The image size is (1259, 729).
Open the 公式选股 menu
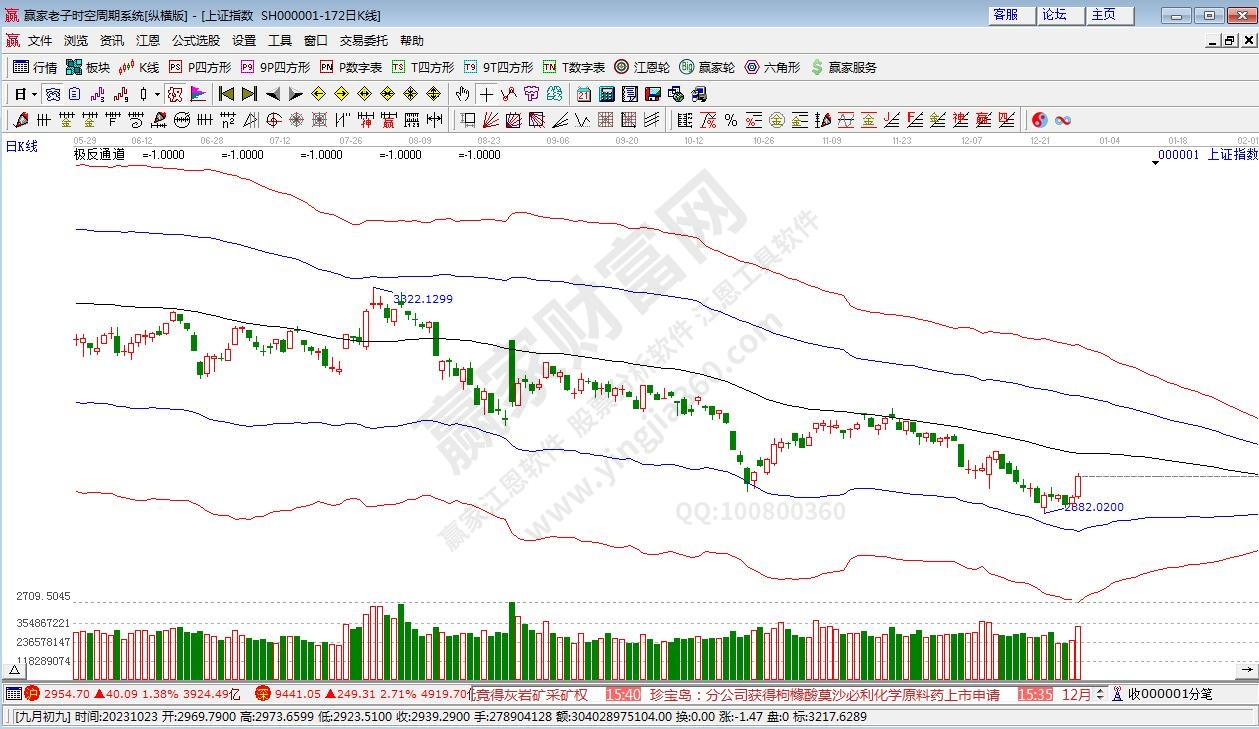pos(195,41)
